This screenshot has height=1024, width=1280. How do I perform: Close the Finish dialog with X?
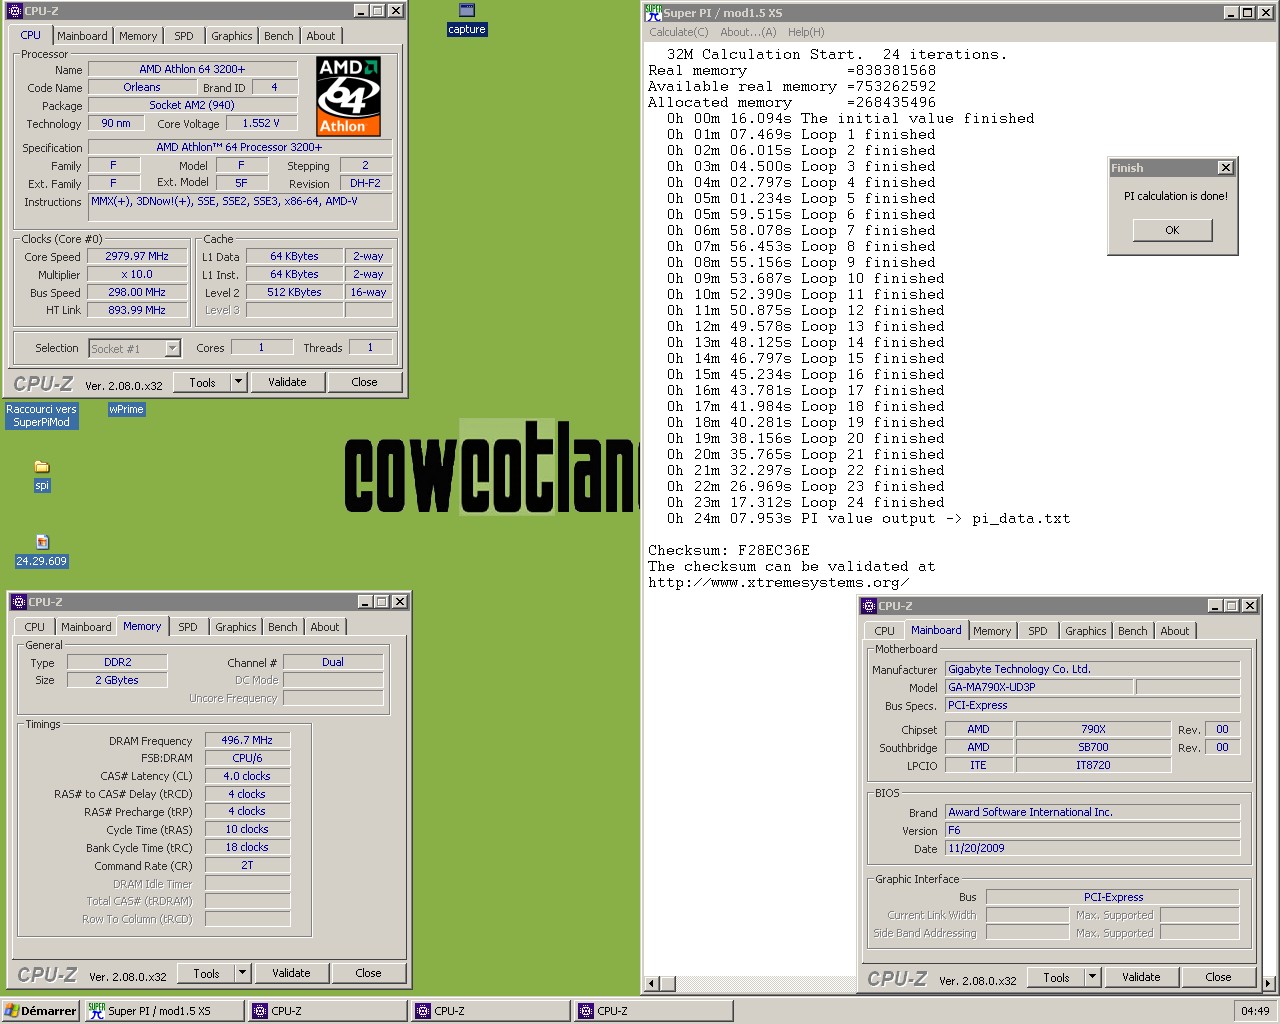(1225, 168)
